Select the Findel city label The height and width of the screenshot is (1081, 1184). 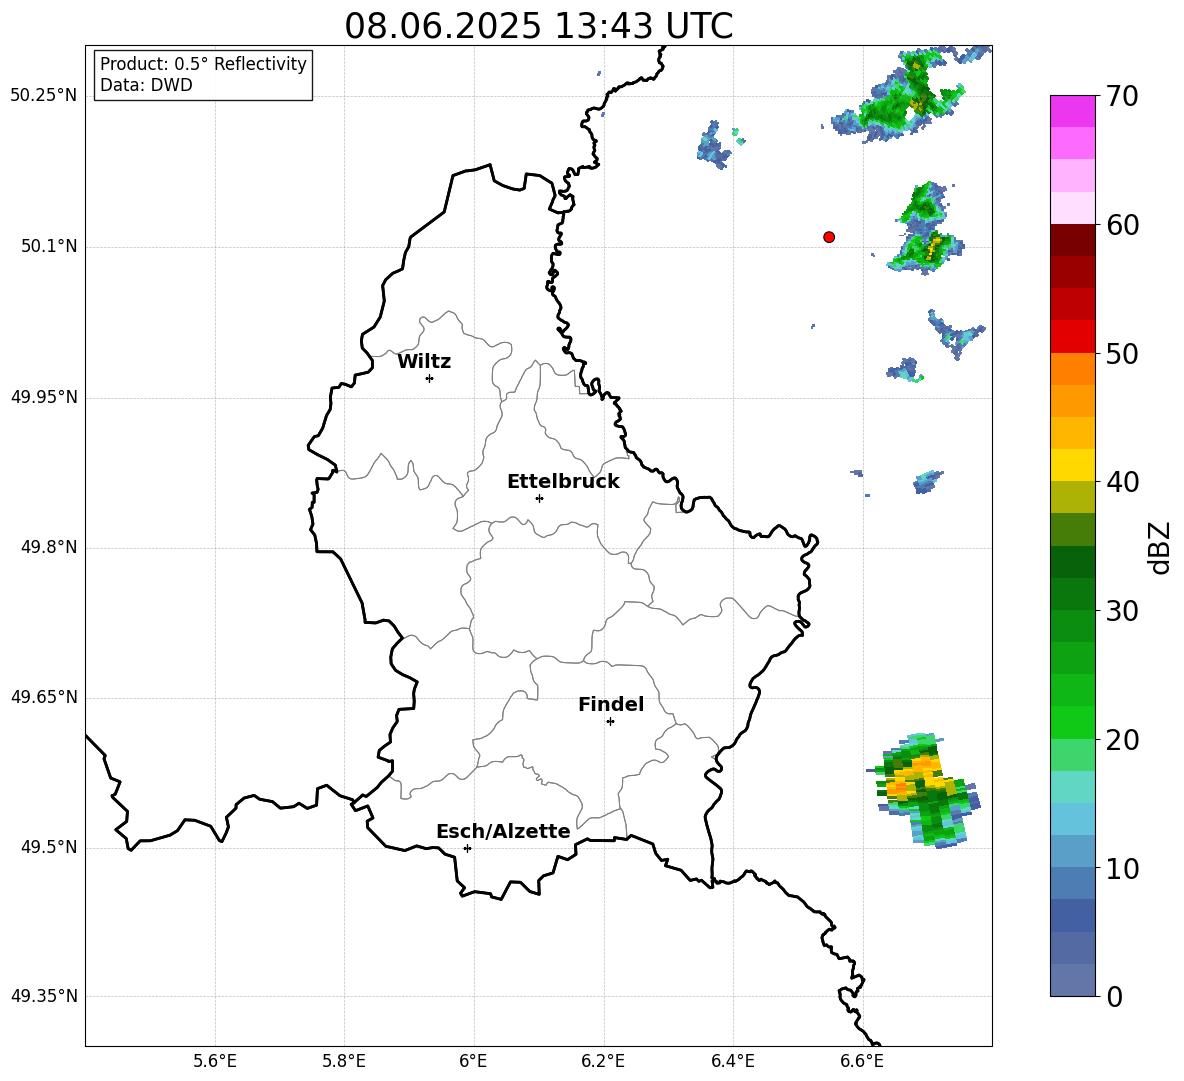611,704
